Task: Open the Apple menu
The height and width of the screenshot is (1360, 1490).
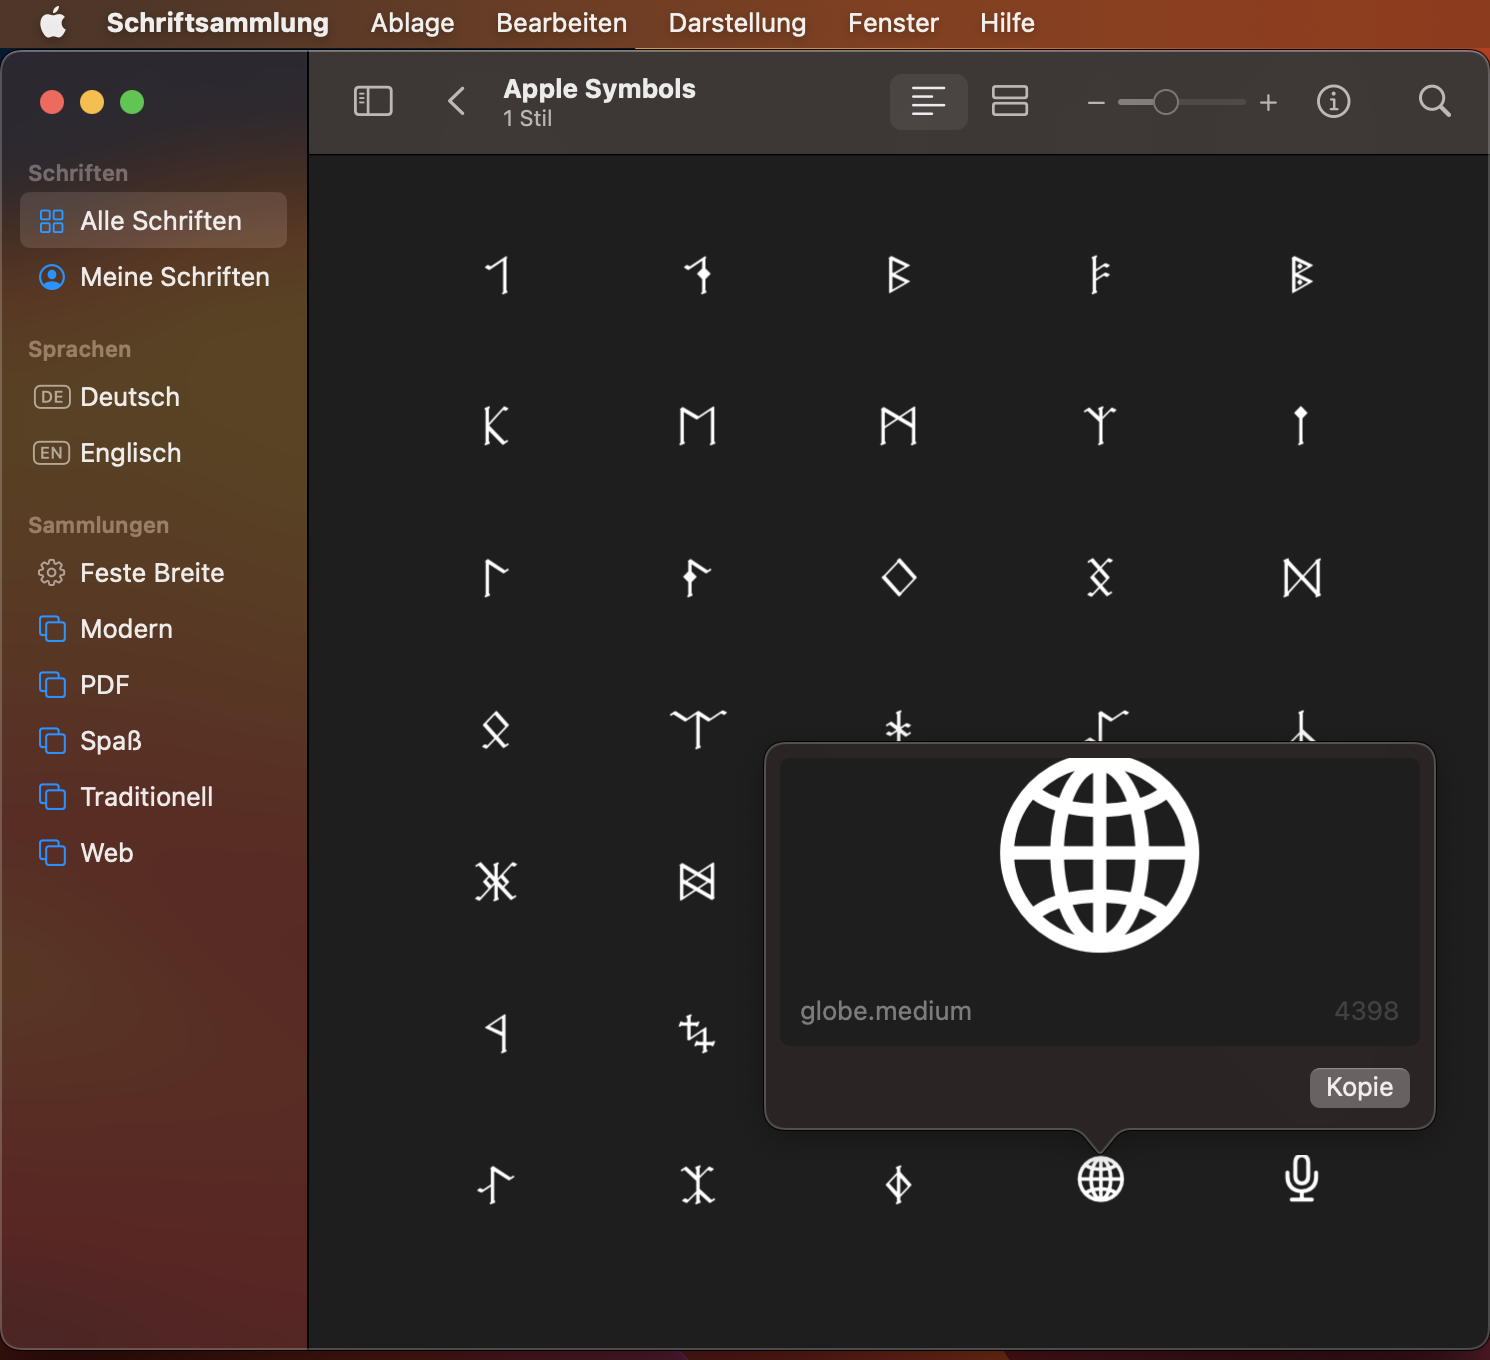Action: pyautogui.click(x=54, y=23)
